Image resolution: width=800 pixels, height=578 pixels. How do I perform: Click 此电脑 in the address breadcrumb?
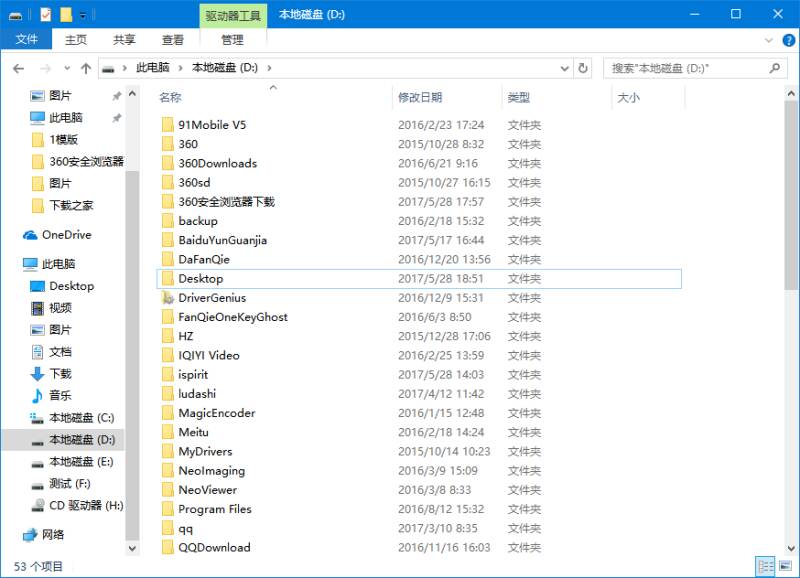click(153, 67)
